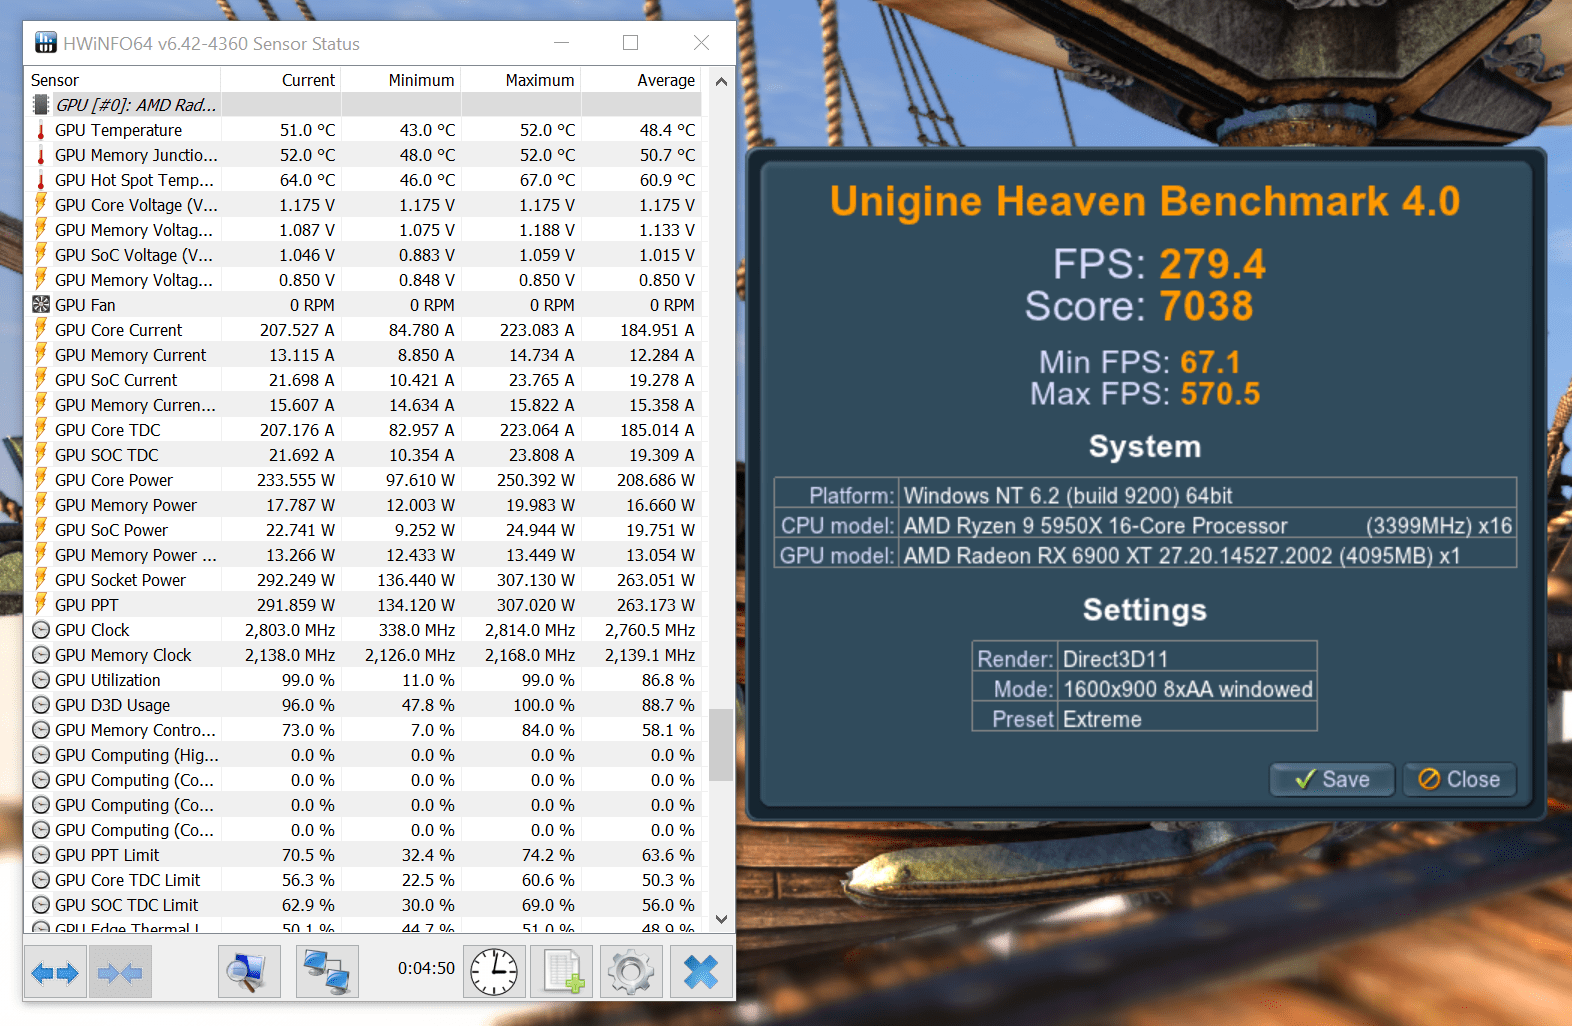Click the Min FPS value 67.1
The height and width of the screenshot is (1026, 1572).
coord(1210,362)
